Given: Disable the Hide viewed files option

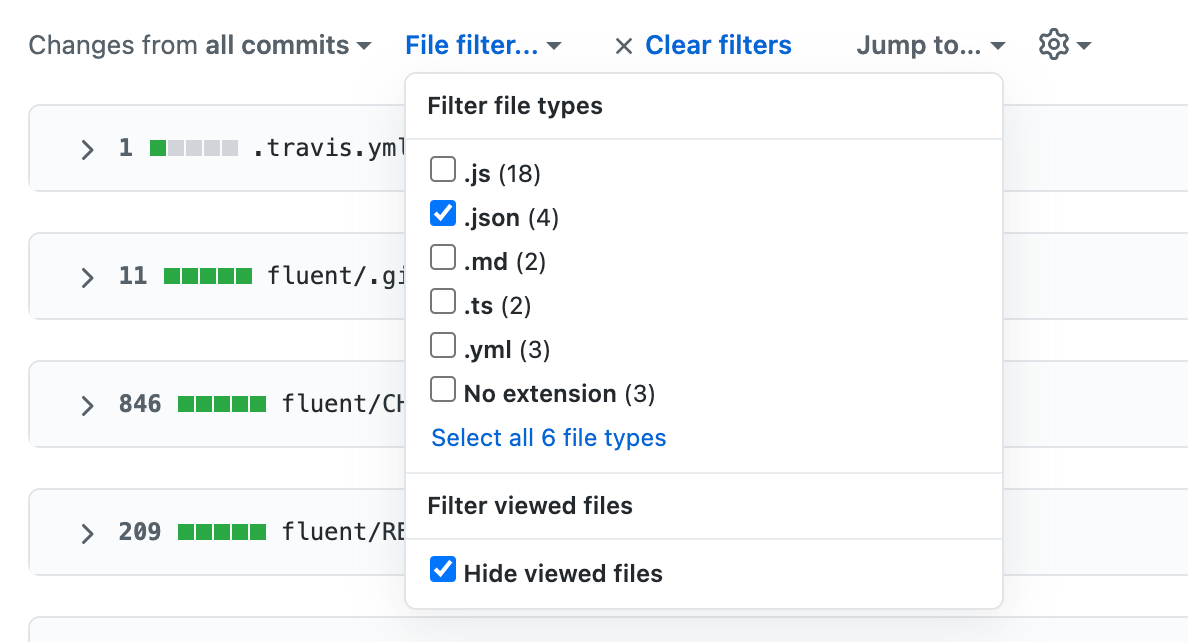Looking at the screenshot, I should (x=442, y=567).
